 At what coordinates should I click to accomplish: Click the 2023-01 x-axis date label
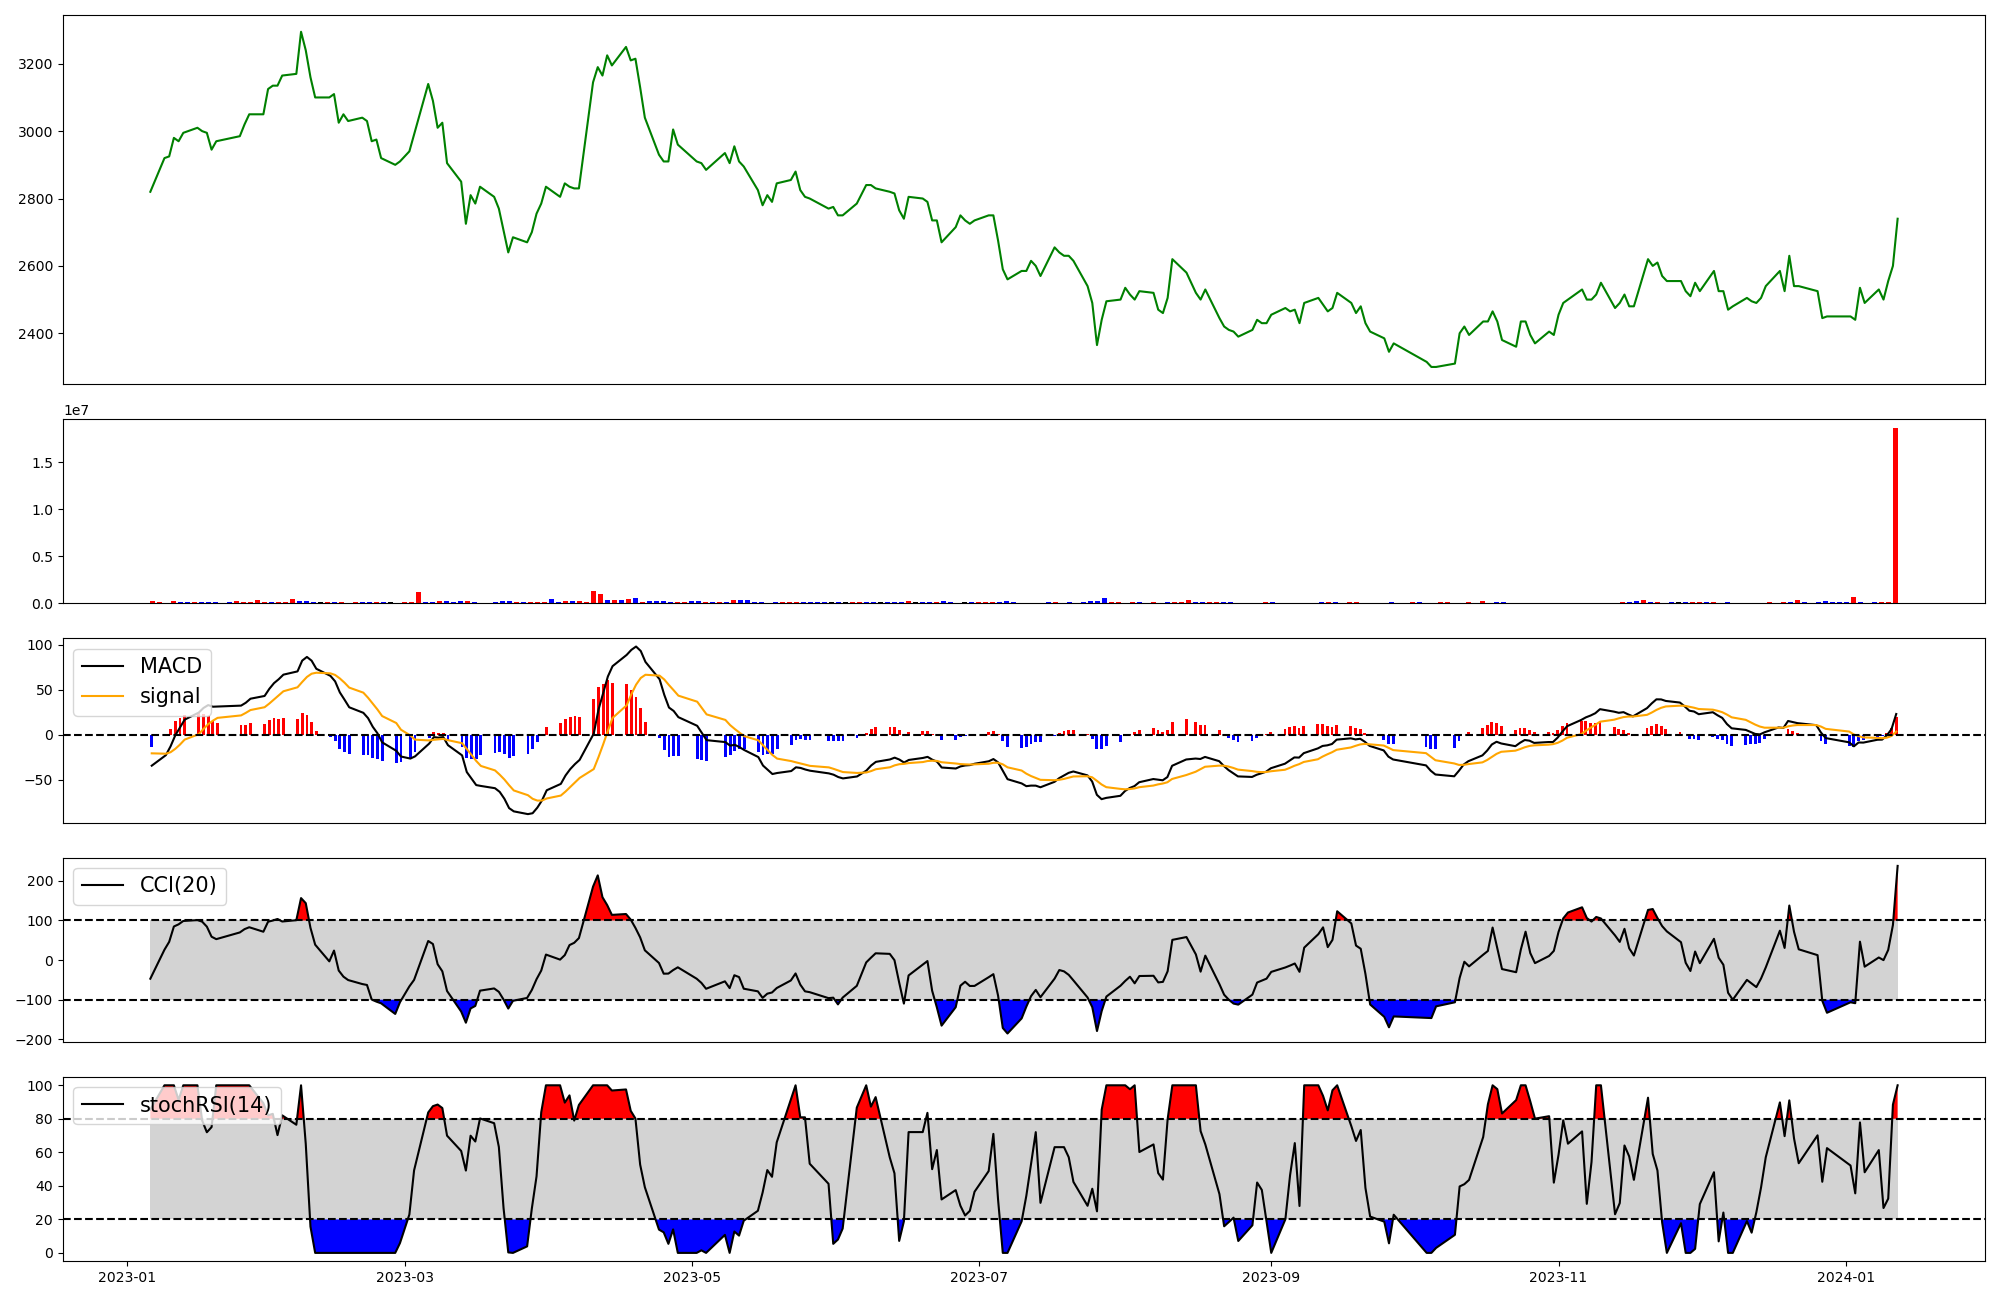pyautogui.click(x=126, y=1277)
